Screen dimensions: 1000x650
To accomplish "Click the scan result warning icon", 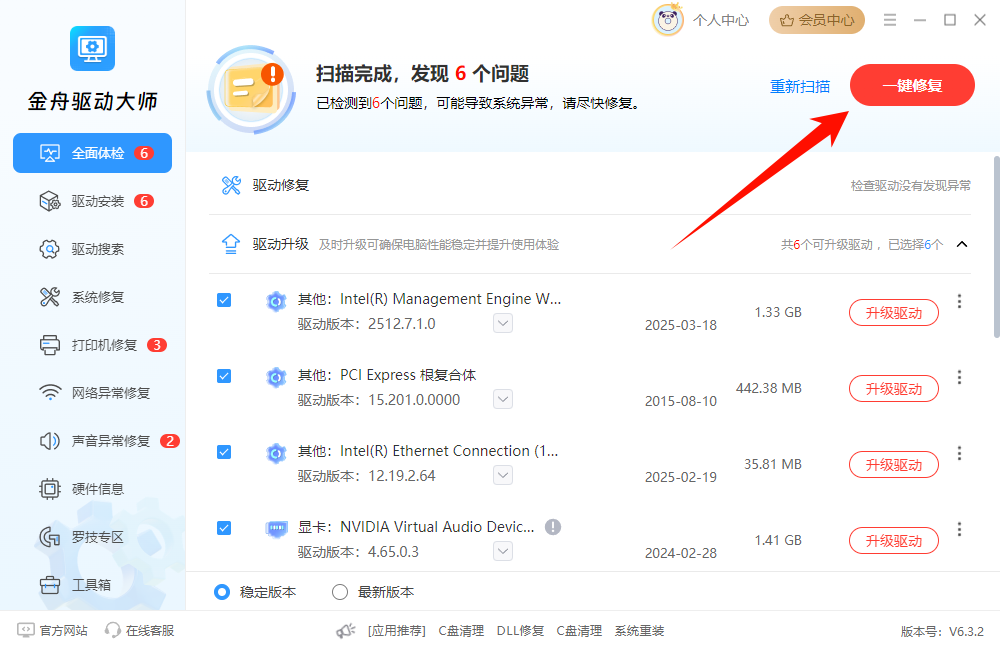I will (252, 89).
